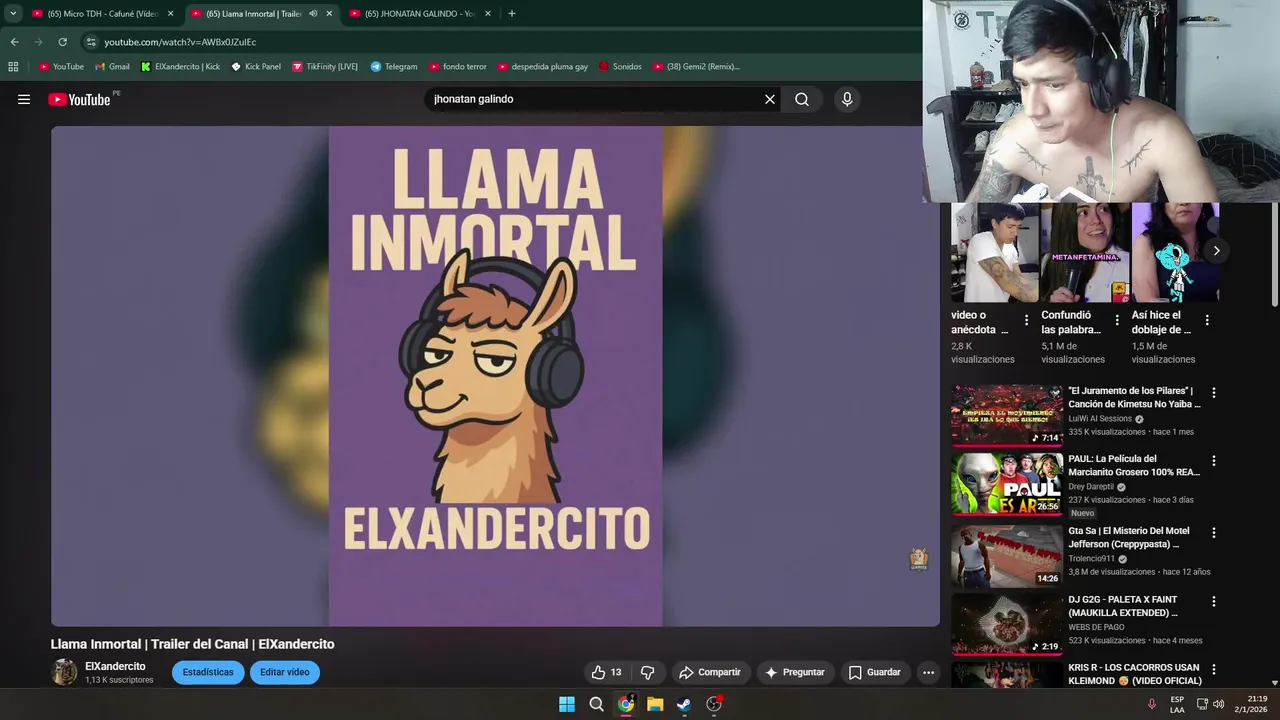Open options for 'Así hice el doblaje' short
The image size is (1280, 720).
point(1207,321)
